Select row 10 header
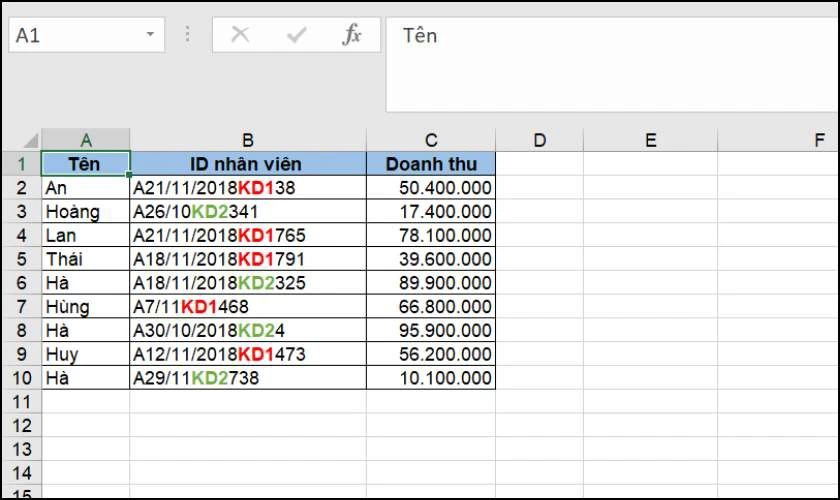Screen dimensions: 840x500 (x=21, y=378)
